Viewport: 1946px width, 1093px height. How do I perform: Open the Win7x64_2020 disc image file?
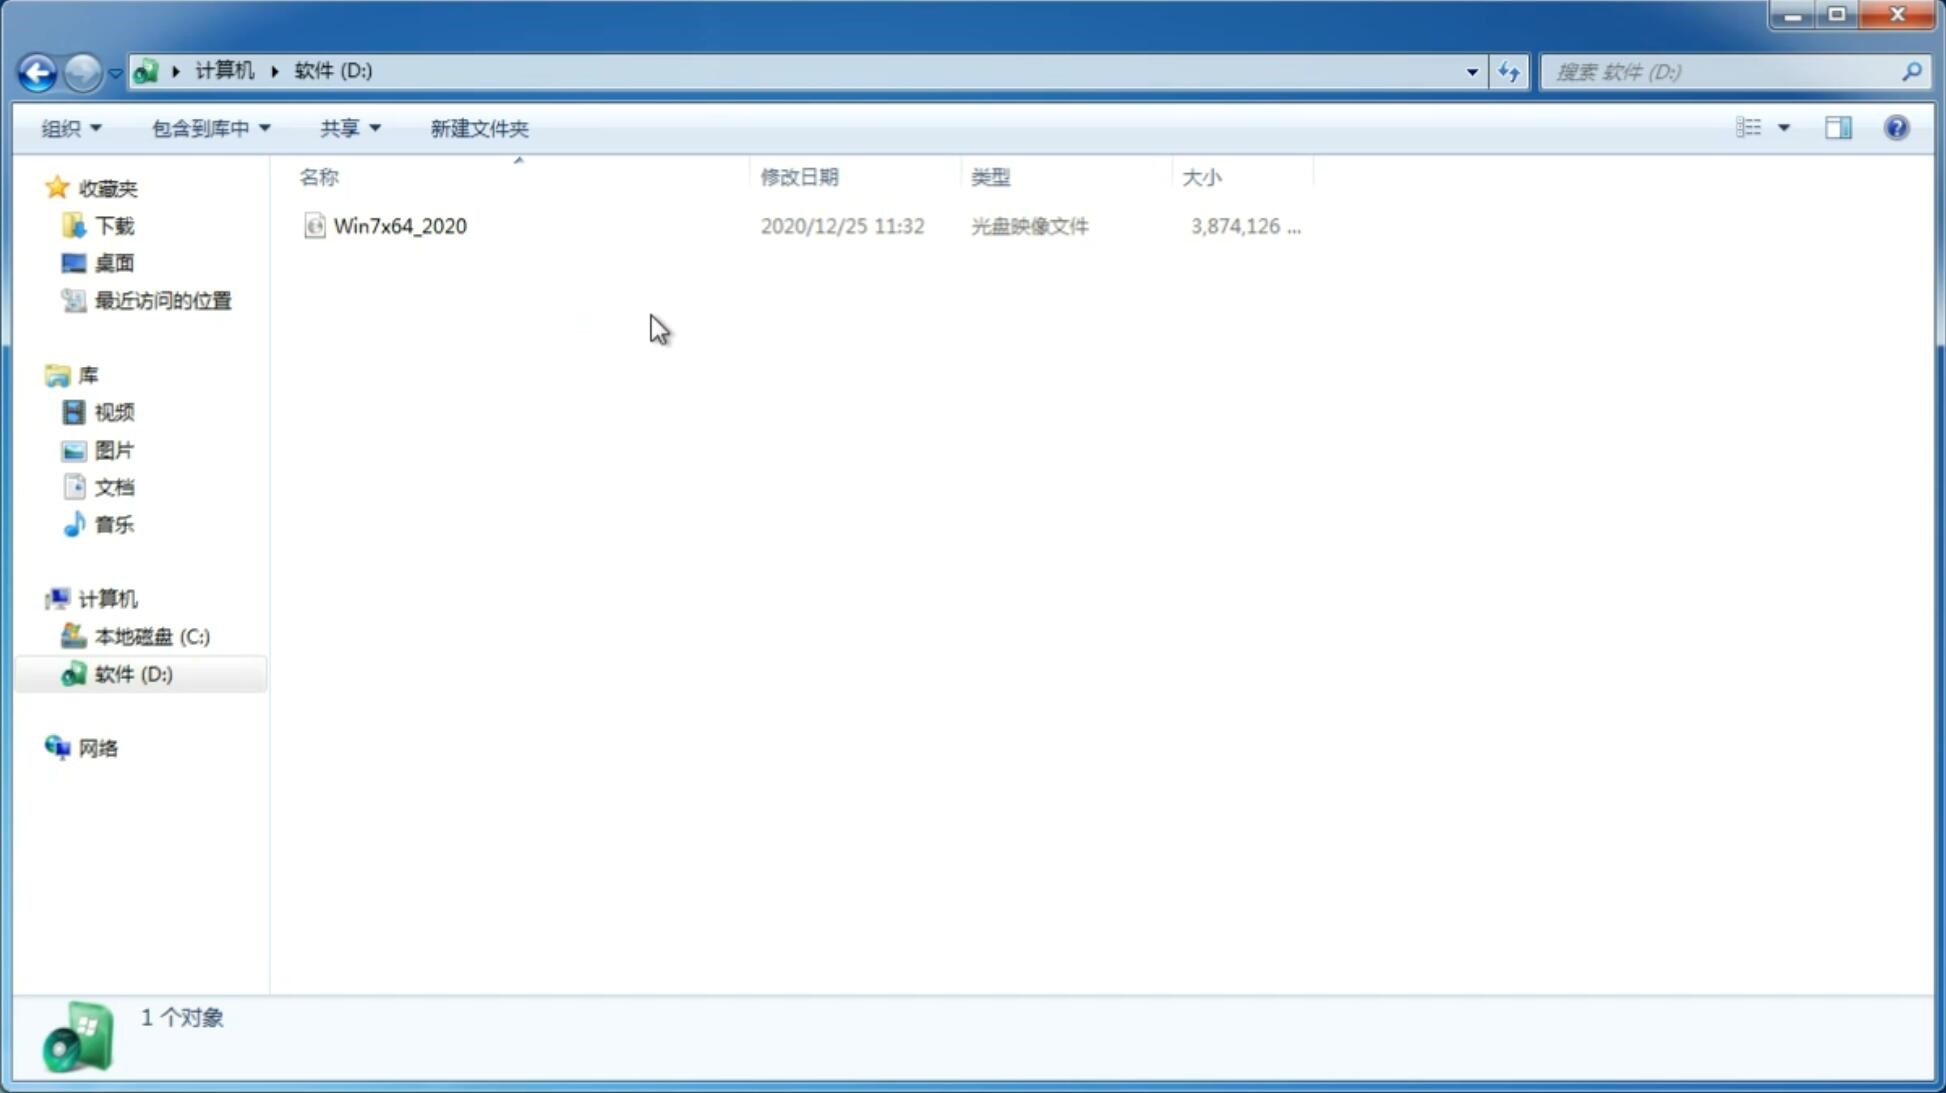[x=400, y=226]
